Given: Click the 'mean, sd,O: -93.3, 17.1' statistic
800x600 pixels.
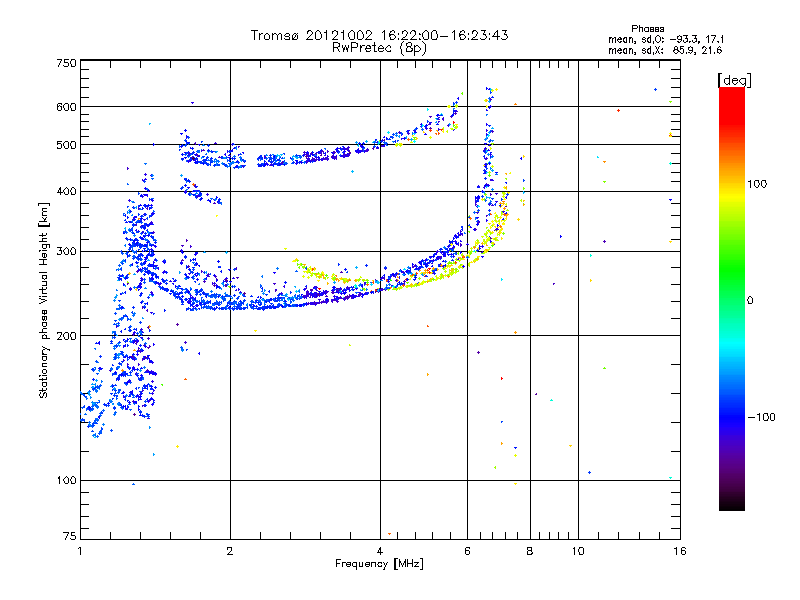Looking at the screenshot, I should pyautogui.click(x=665, y=39).
